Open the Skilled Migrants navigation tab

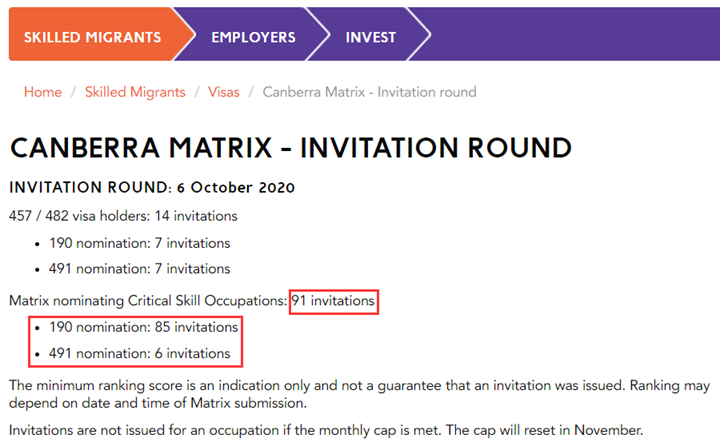[x=92, y=37]
